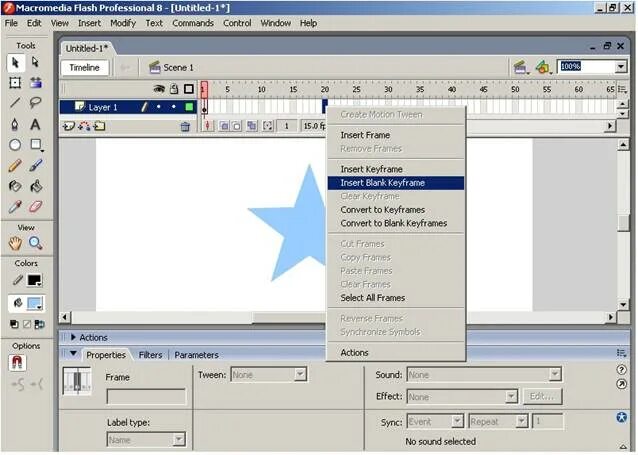Open the Sound dropdown
Screen dimensions: 638x455
(x=555, y=374)
